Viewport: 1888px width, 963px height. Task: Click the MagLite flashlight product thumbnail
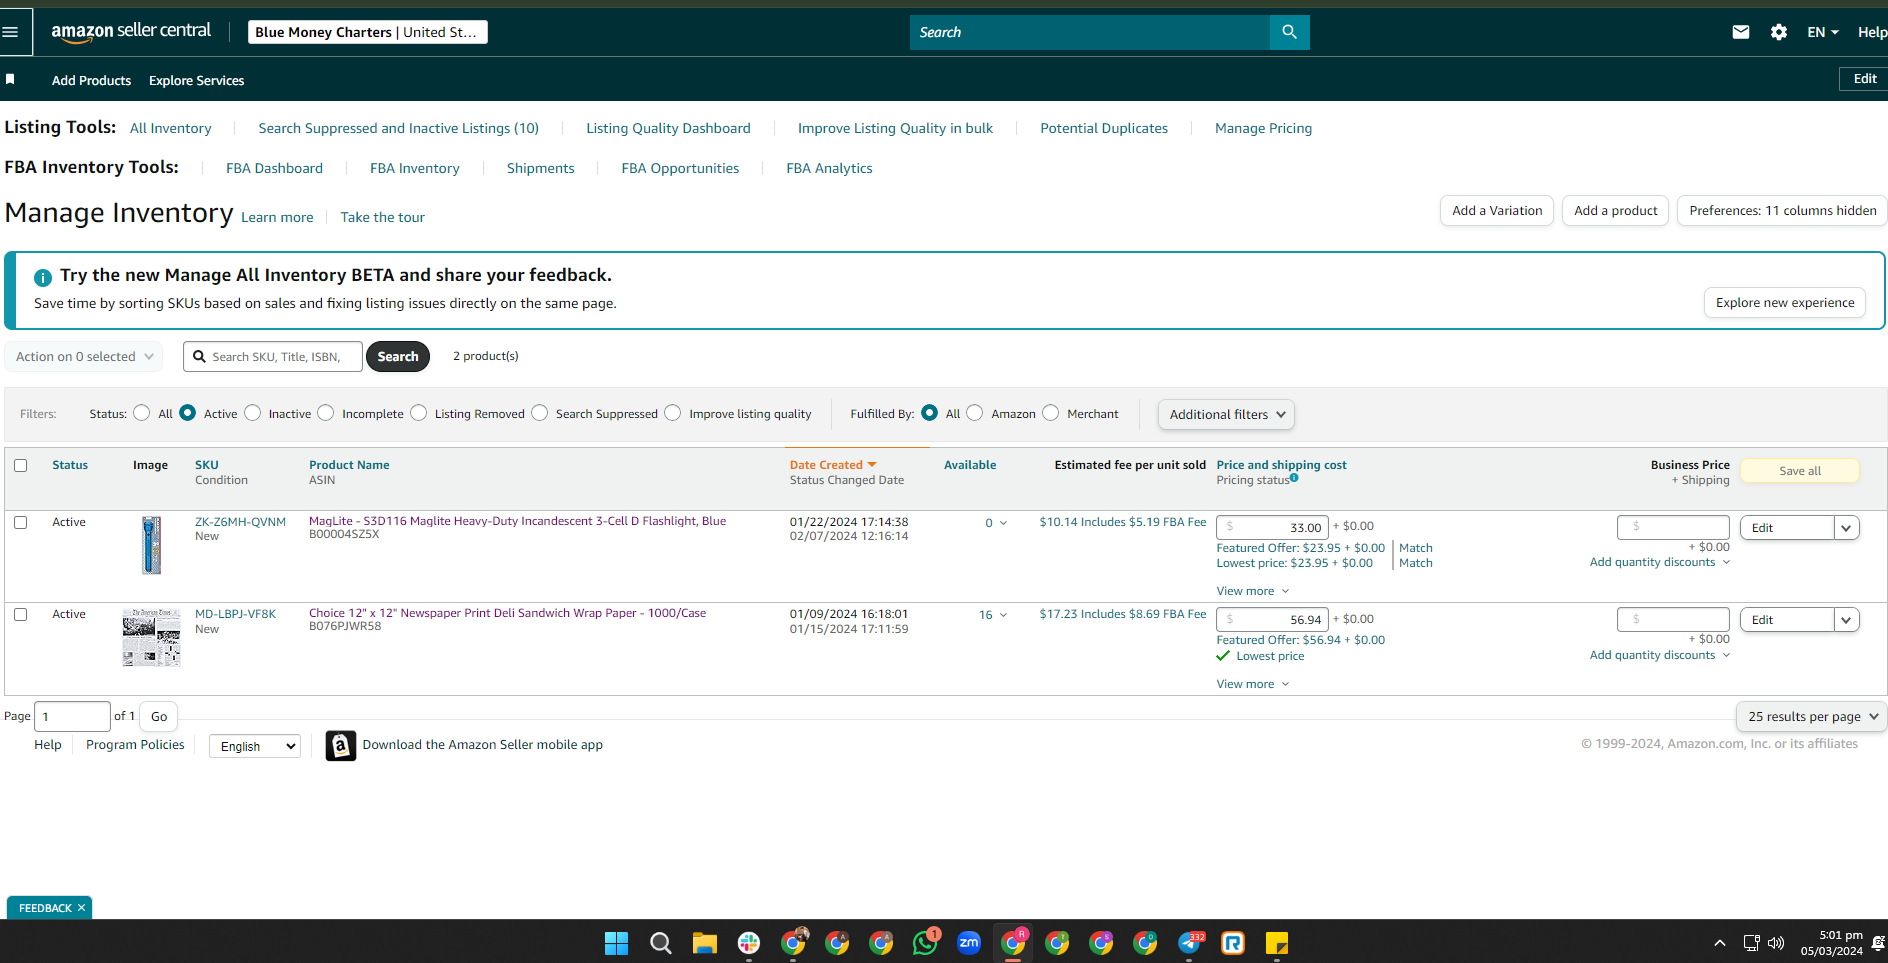click(152, 545)
